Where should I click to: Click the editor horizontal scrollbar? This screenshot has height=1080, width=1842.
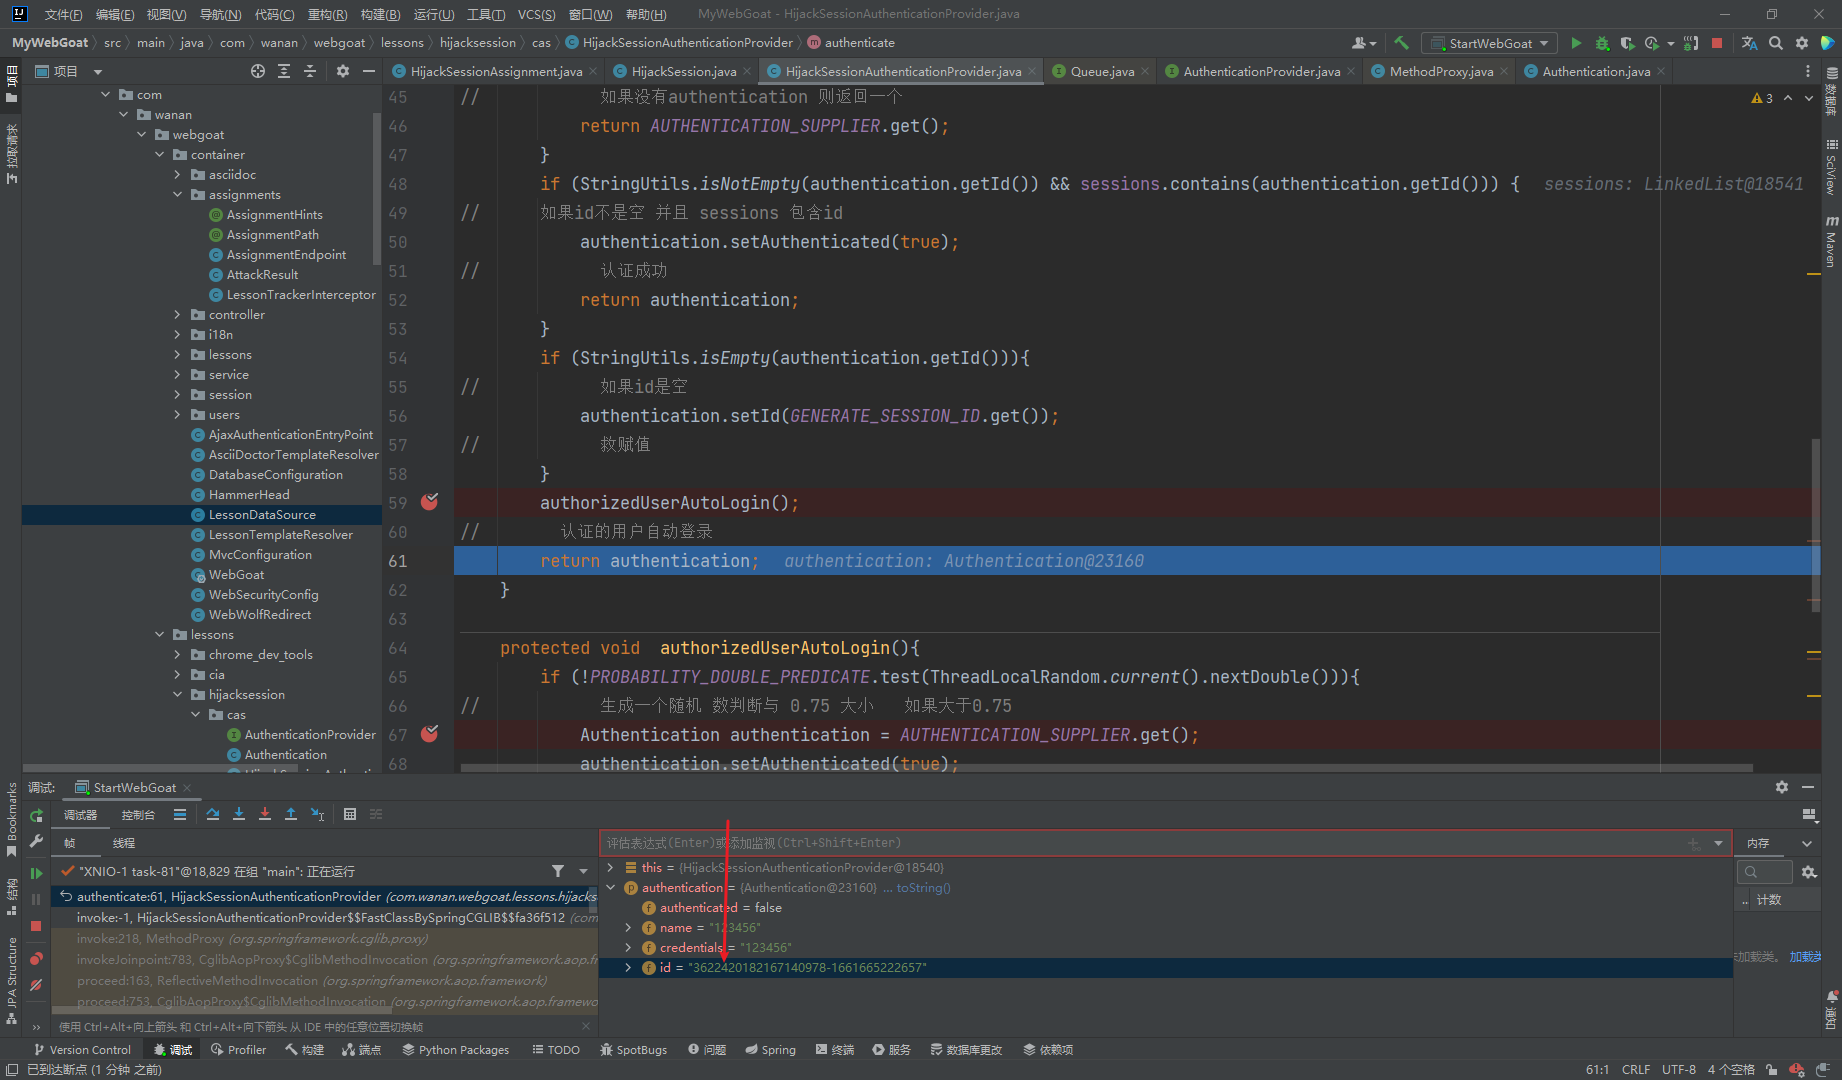(x=1106, y=768)
